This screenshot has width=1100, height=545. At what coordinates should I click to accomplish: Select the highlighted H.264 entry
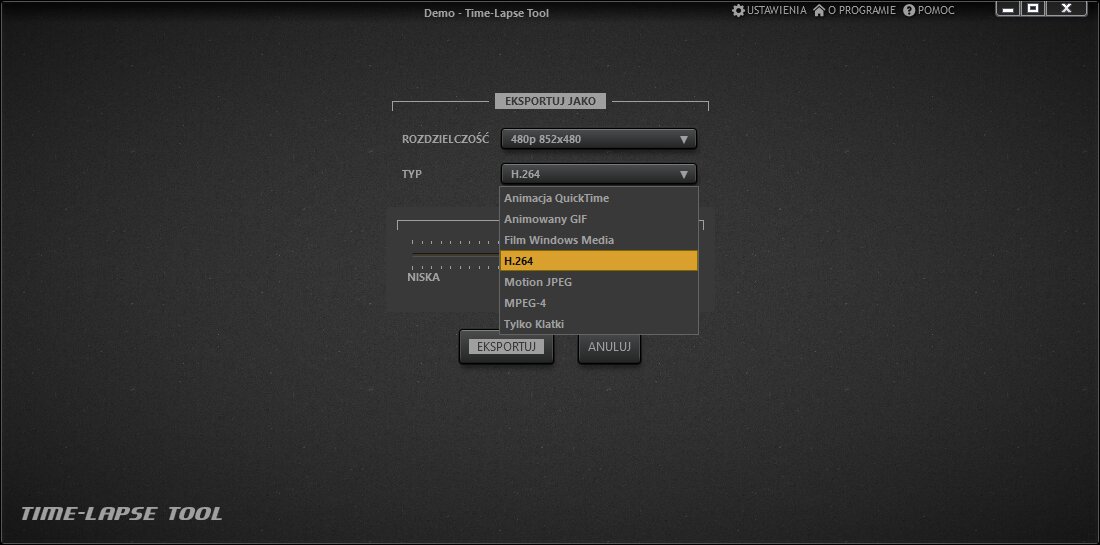click(598, 261)
